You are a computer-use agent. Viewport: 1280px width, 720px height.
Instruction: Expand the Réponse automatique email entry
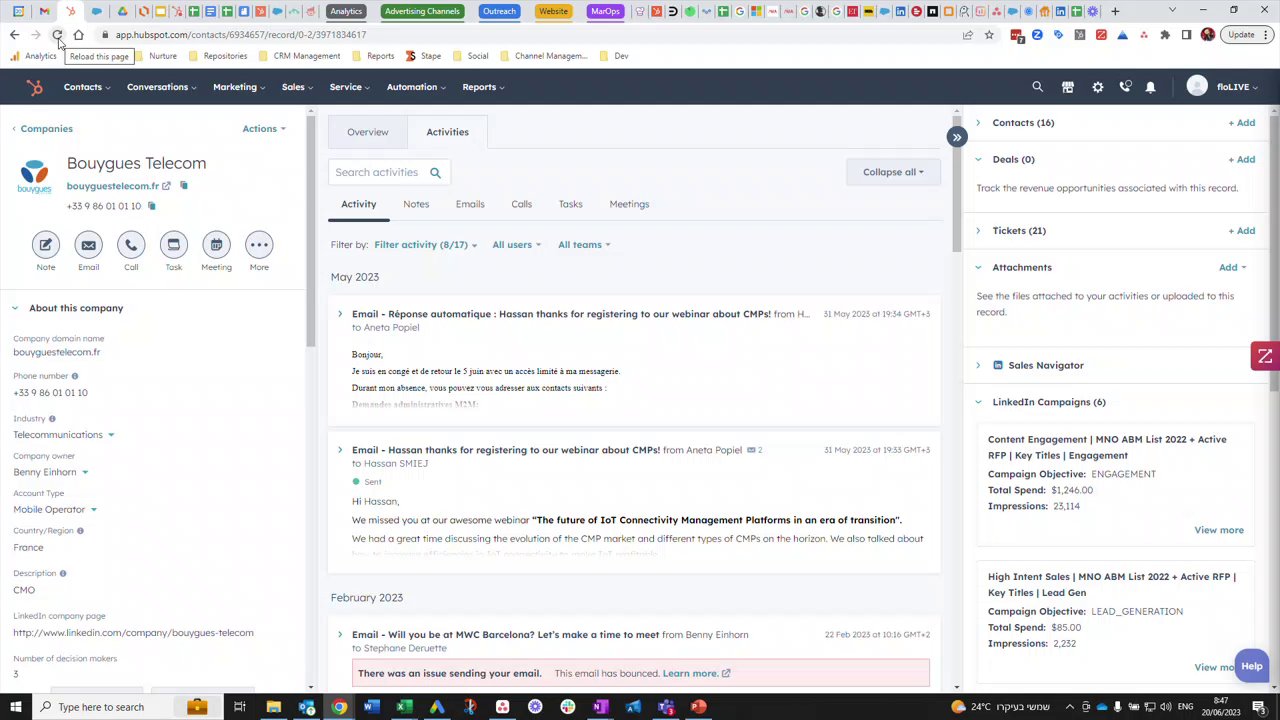339,314
